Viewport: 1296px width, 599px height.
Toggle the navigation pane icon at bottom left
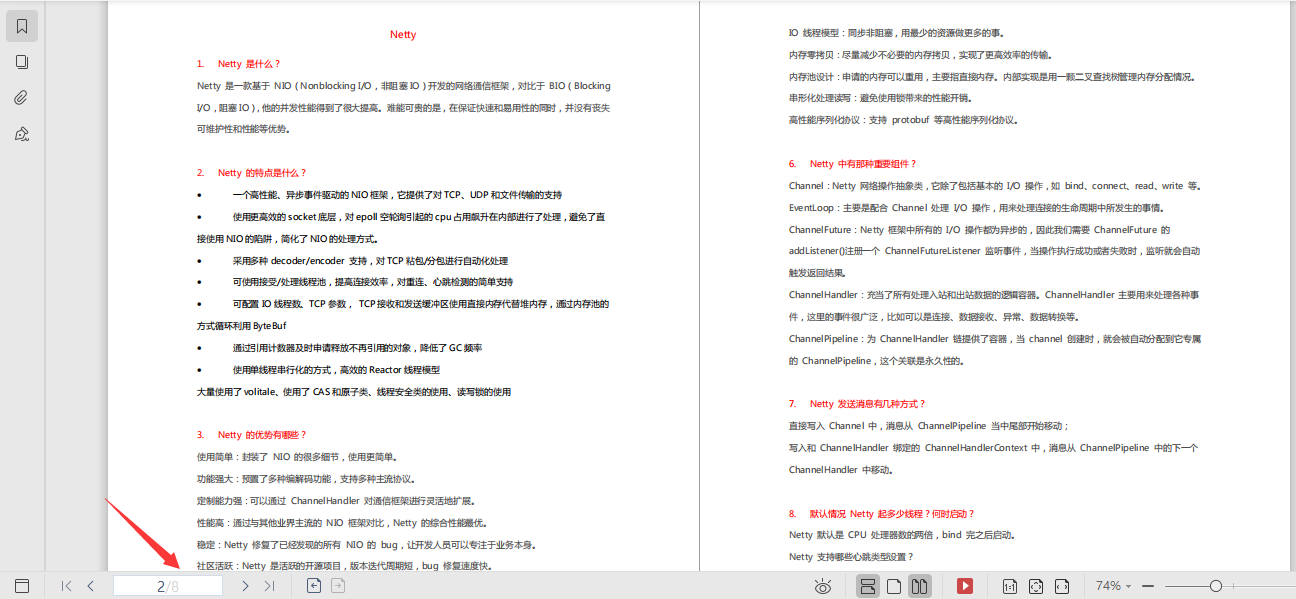(x=22, y=586)
